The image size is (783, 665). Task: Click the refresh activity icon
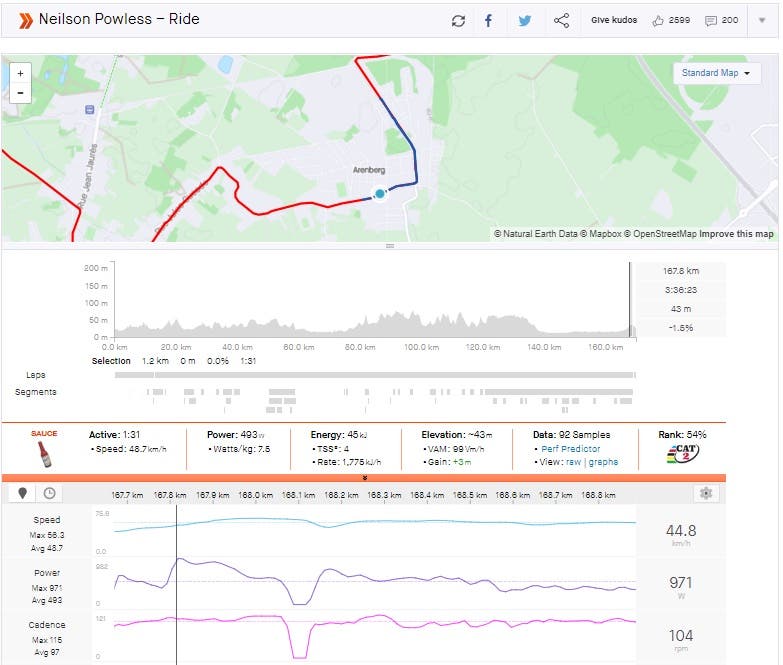(x=458, y=20)
